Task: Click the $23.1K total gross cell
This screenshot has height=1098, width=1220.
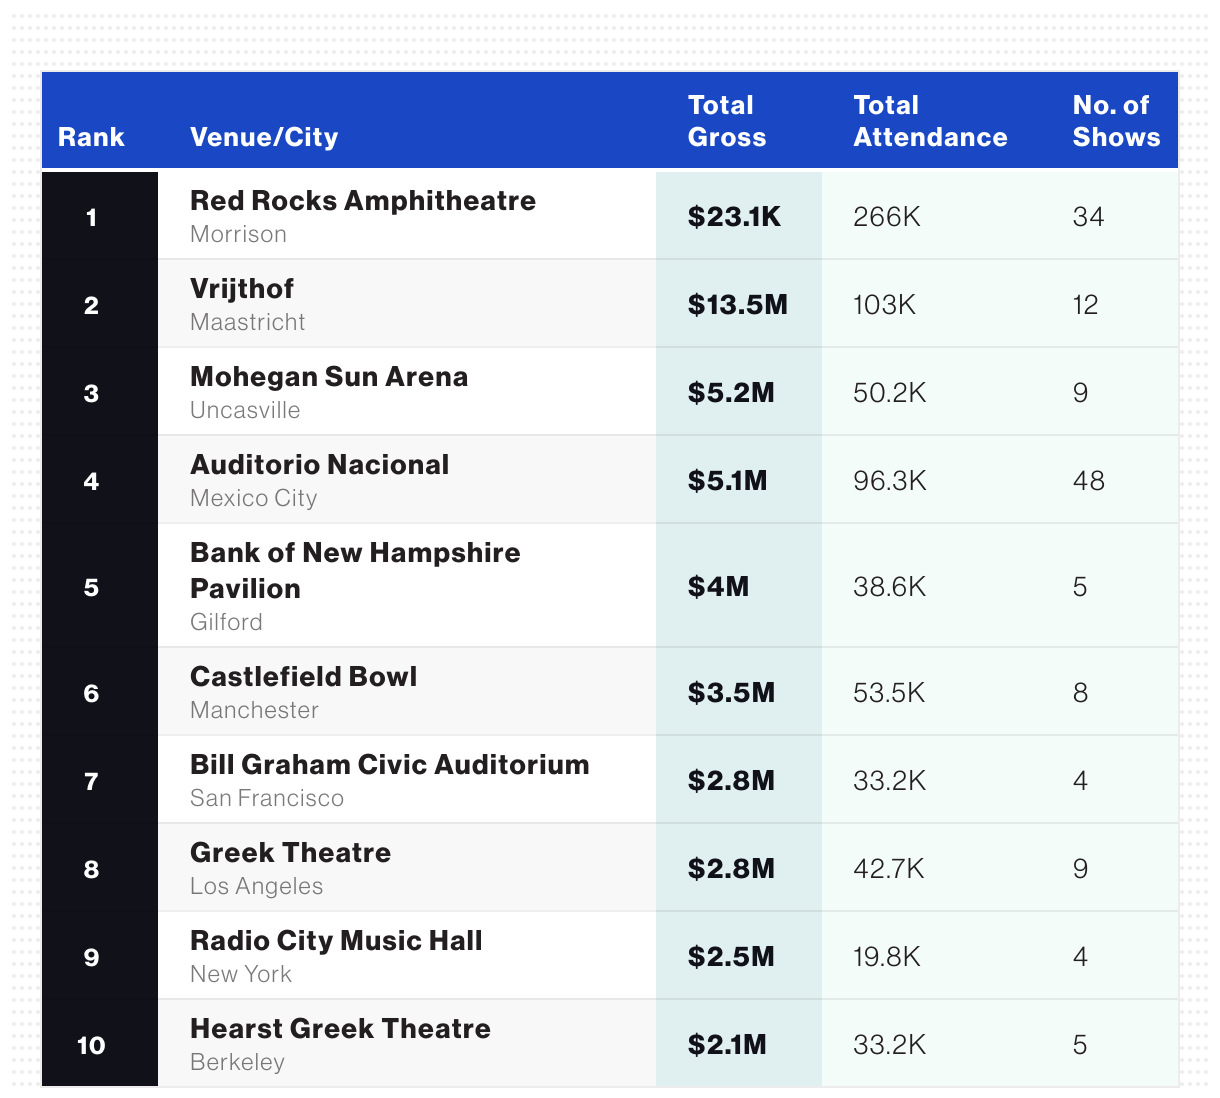Action: [x=734, y=217]
